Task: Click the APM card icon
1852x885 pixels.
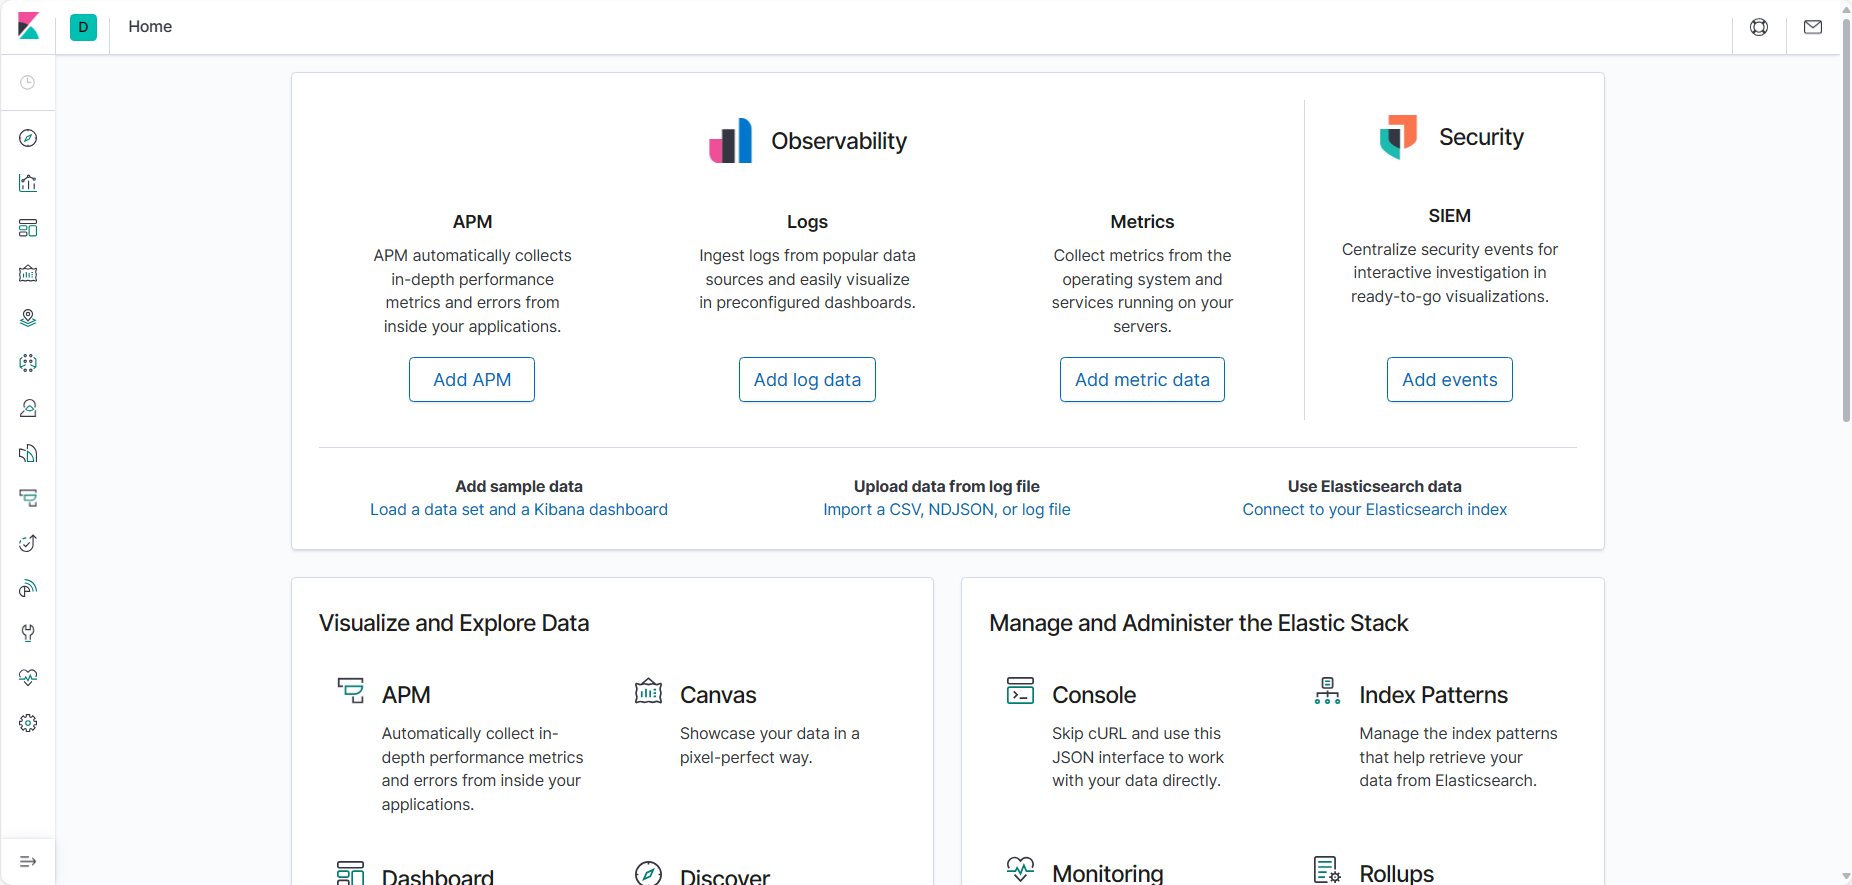Action: click(x=351, y=691)
